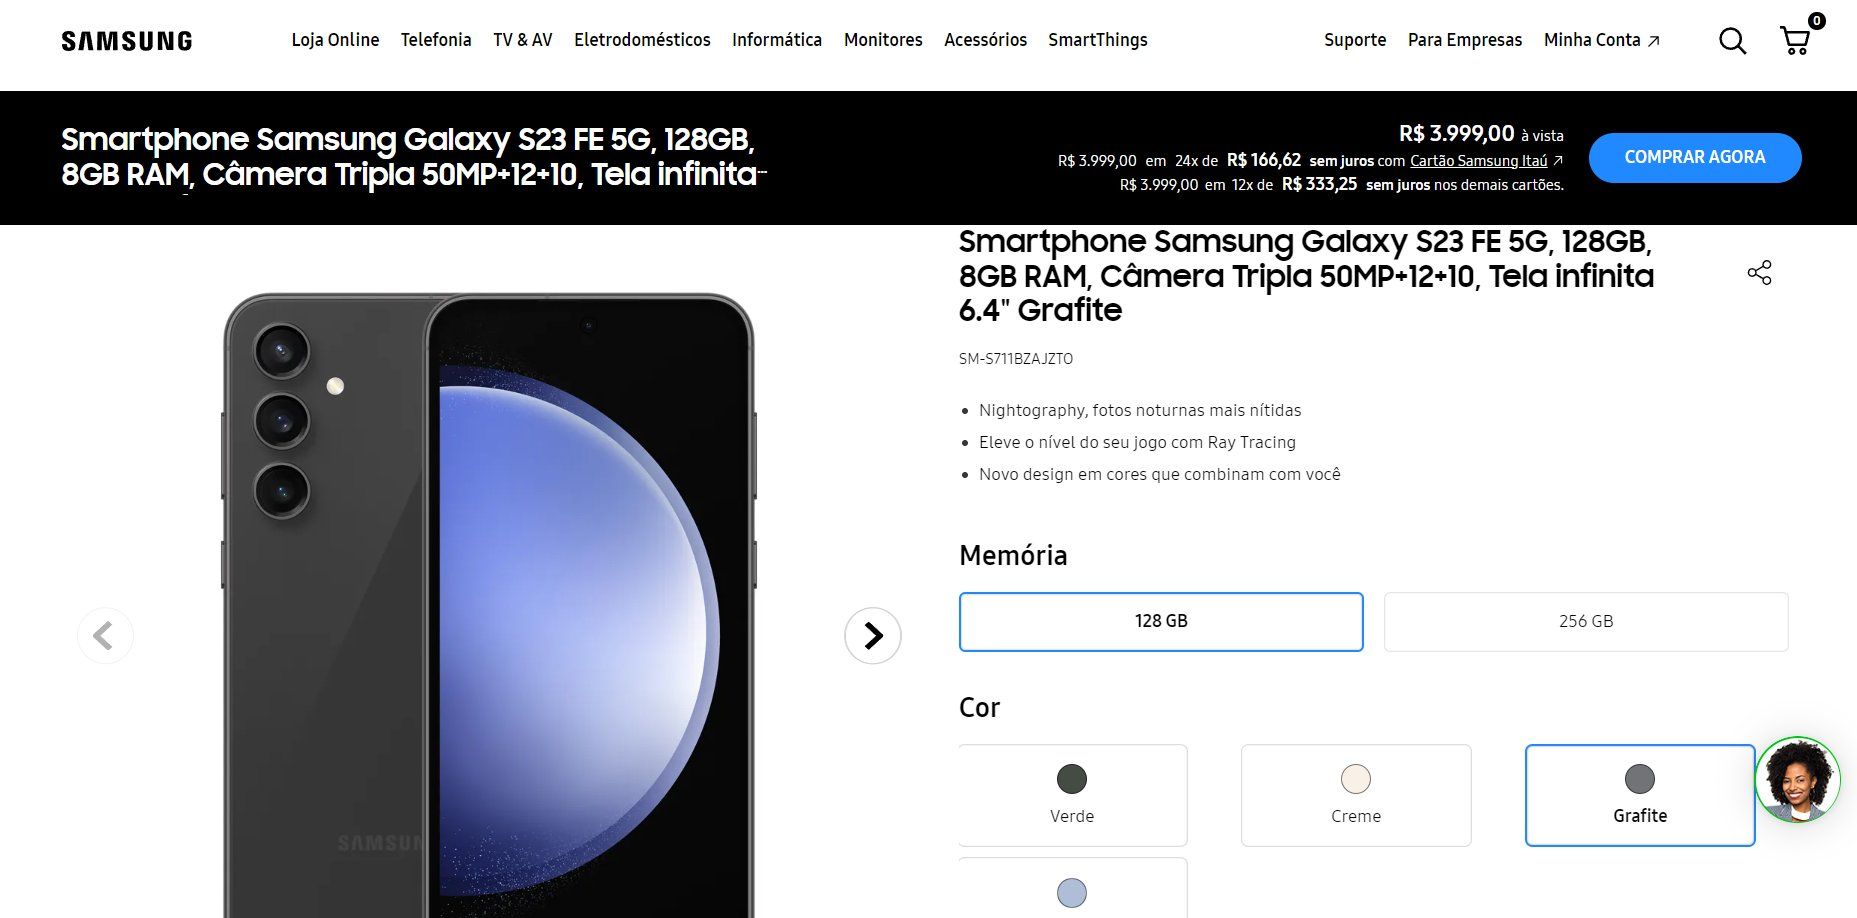This screenshot has height=918, width=1857.
Task: Click the share product icon
Action: pyautogui.click(x=1759, y=273)
